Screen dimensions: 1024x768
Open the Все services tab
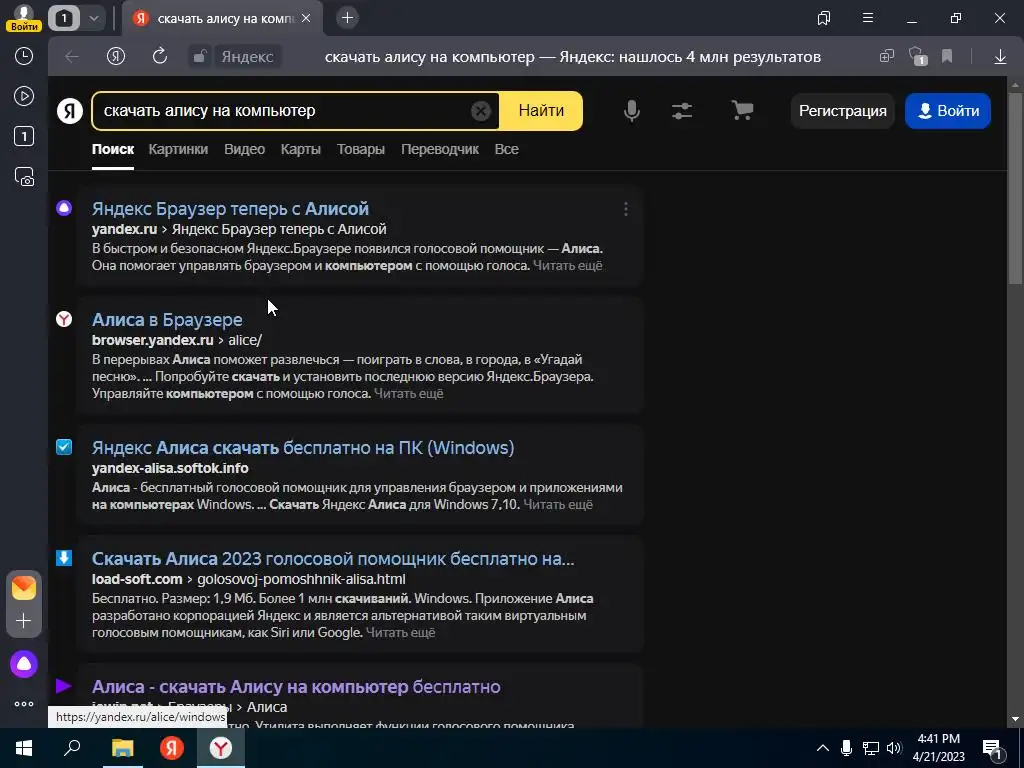pos(507,149)
